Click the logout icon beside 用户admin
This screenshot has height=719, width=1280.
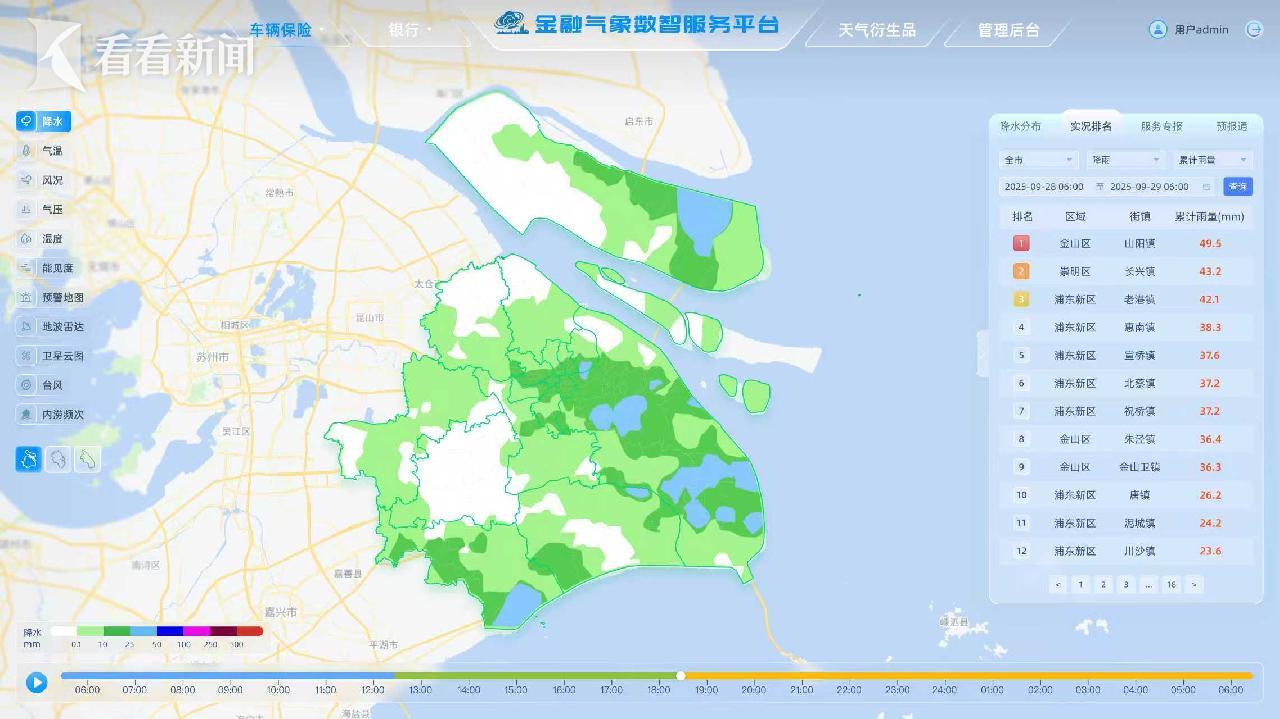(1253, 30)
